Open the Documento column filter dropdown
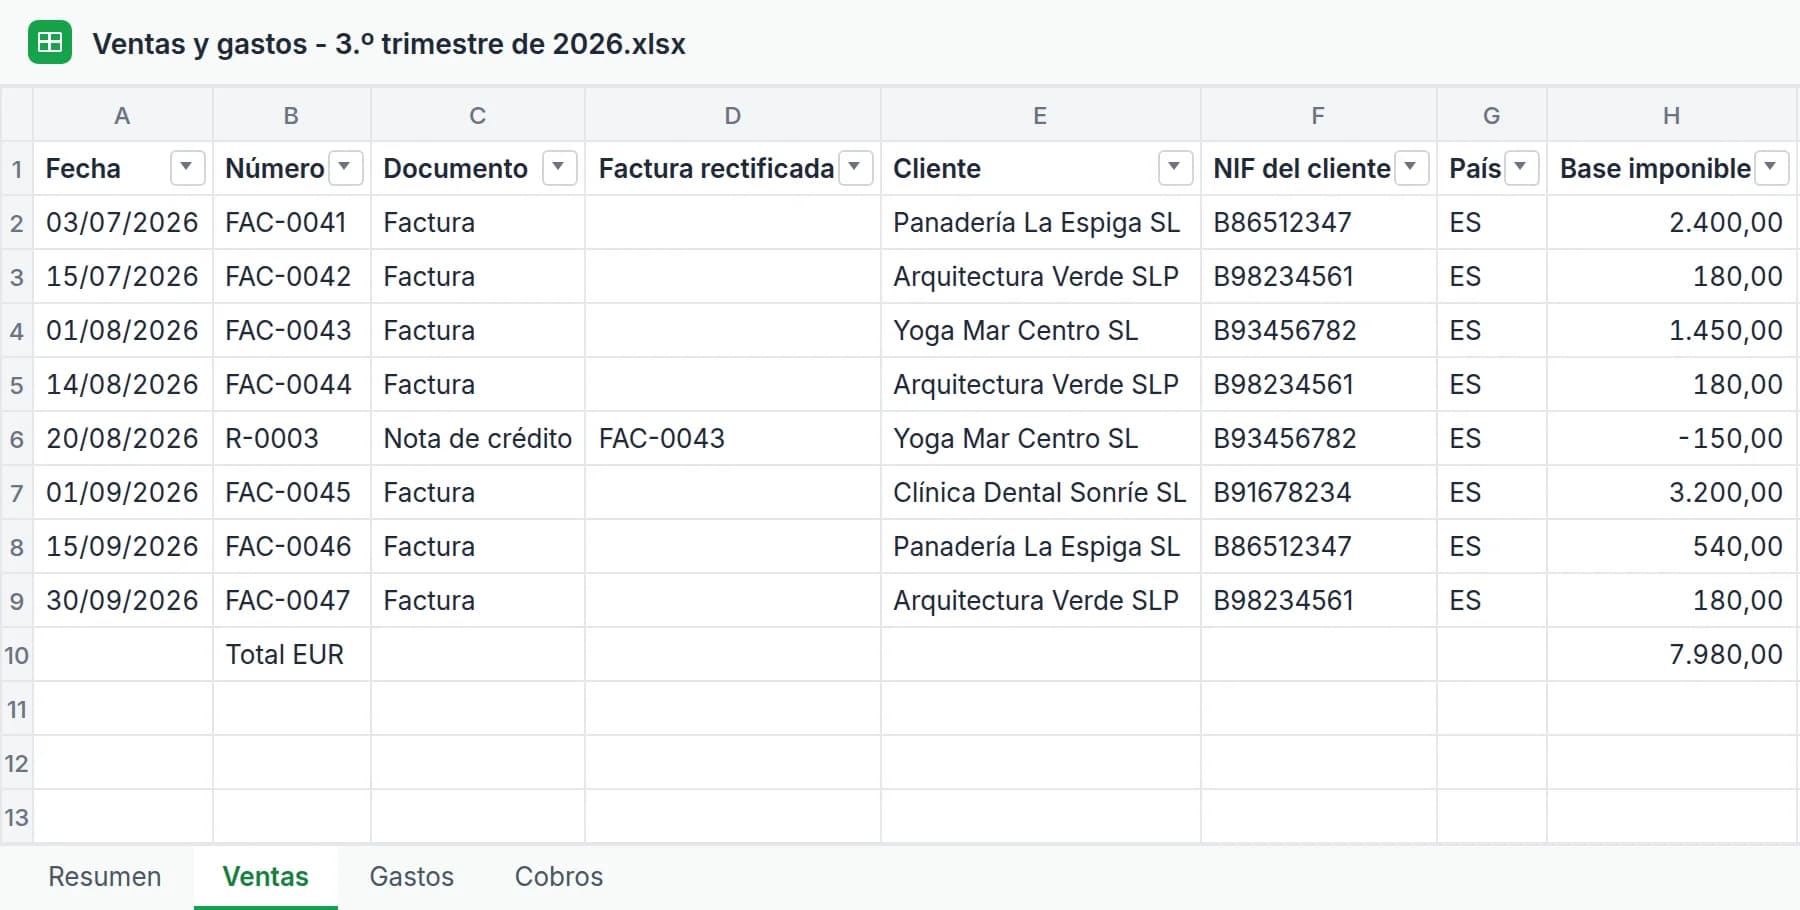1800x910 pixels. coord(559,167)
